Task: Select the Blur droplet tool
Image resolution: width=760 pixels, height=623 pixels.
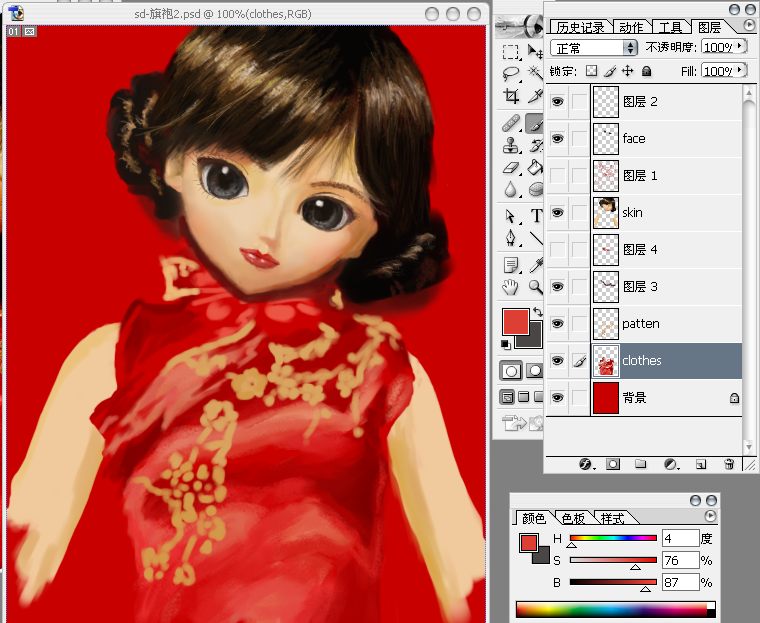Action: [510, 189]
